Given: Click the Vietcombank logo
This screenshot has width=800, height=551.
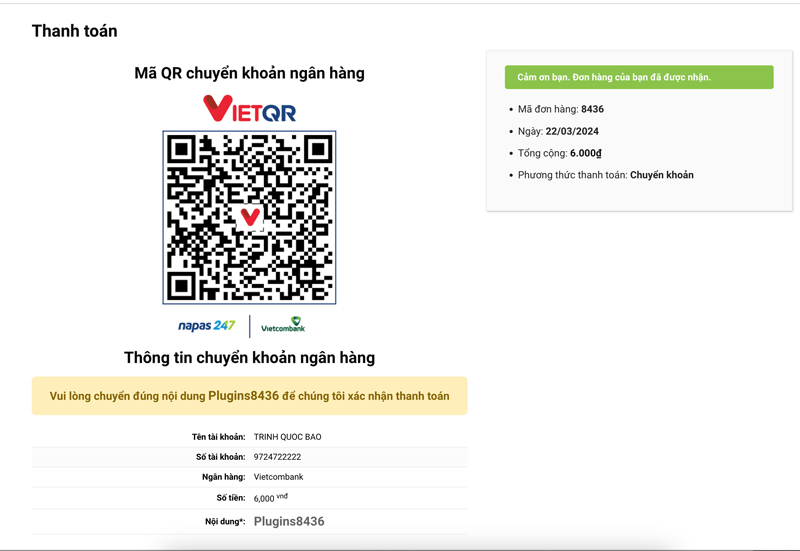Looking at the screenshot, I should click(283, 326).
